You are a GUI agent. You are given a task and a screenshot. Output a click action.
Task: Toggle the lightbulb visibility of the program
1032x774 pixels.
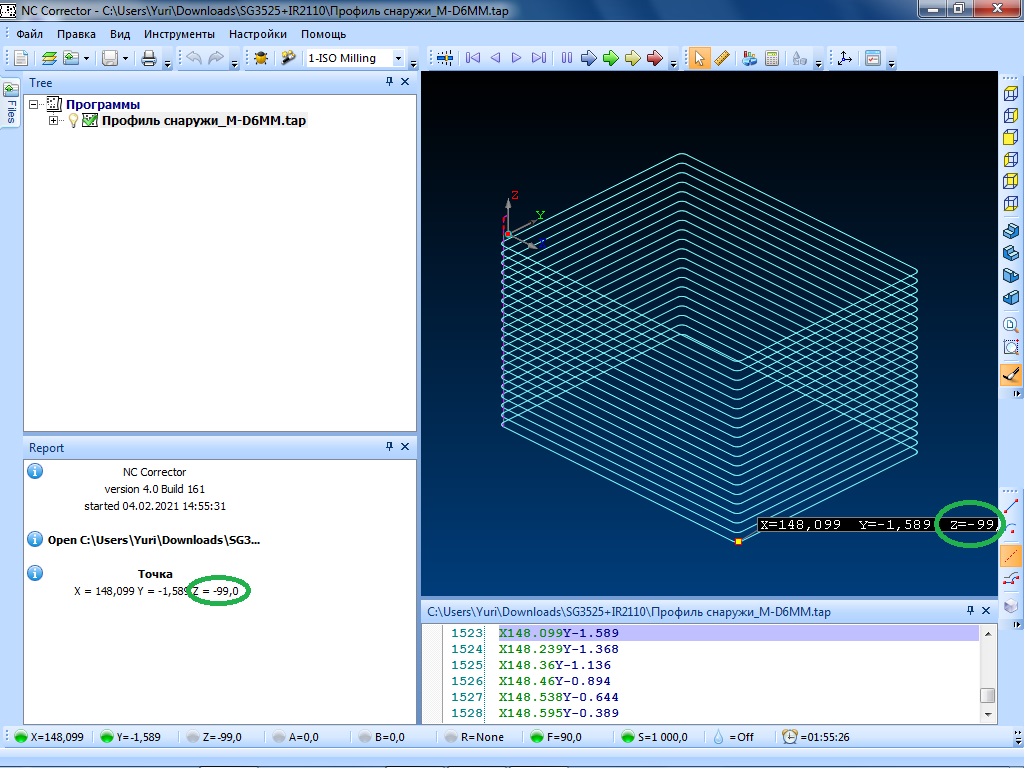click(73, 121)
